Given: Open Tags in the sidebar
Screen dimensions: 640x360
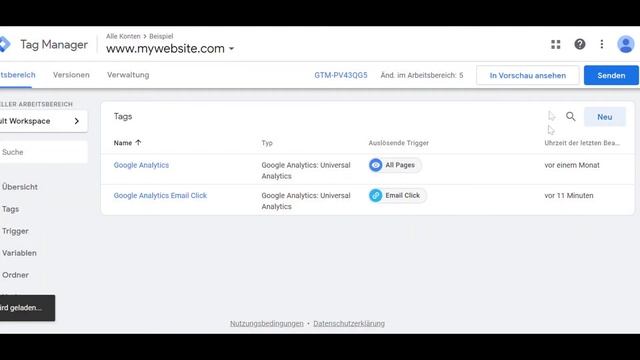Looking at the screenshot, I should (10, 209).
